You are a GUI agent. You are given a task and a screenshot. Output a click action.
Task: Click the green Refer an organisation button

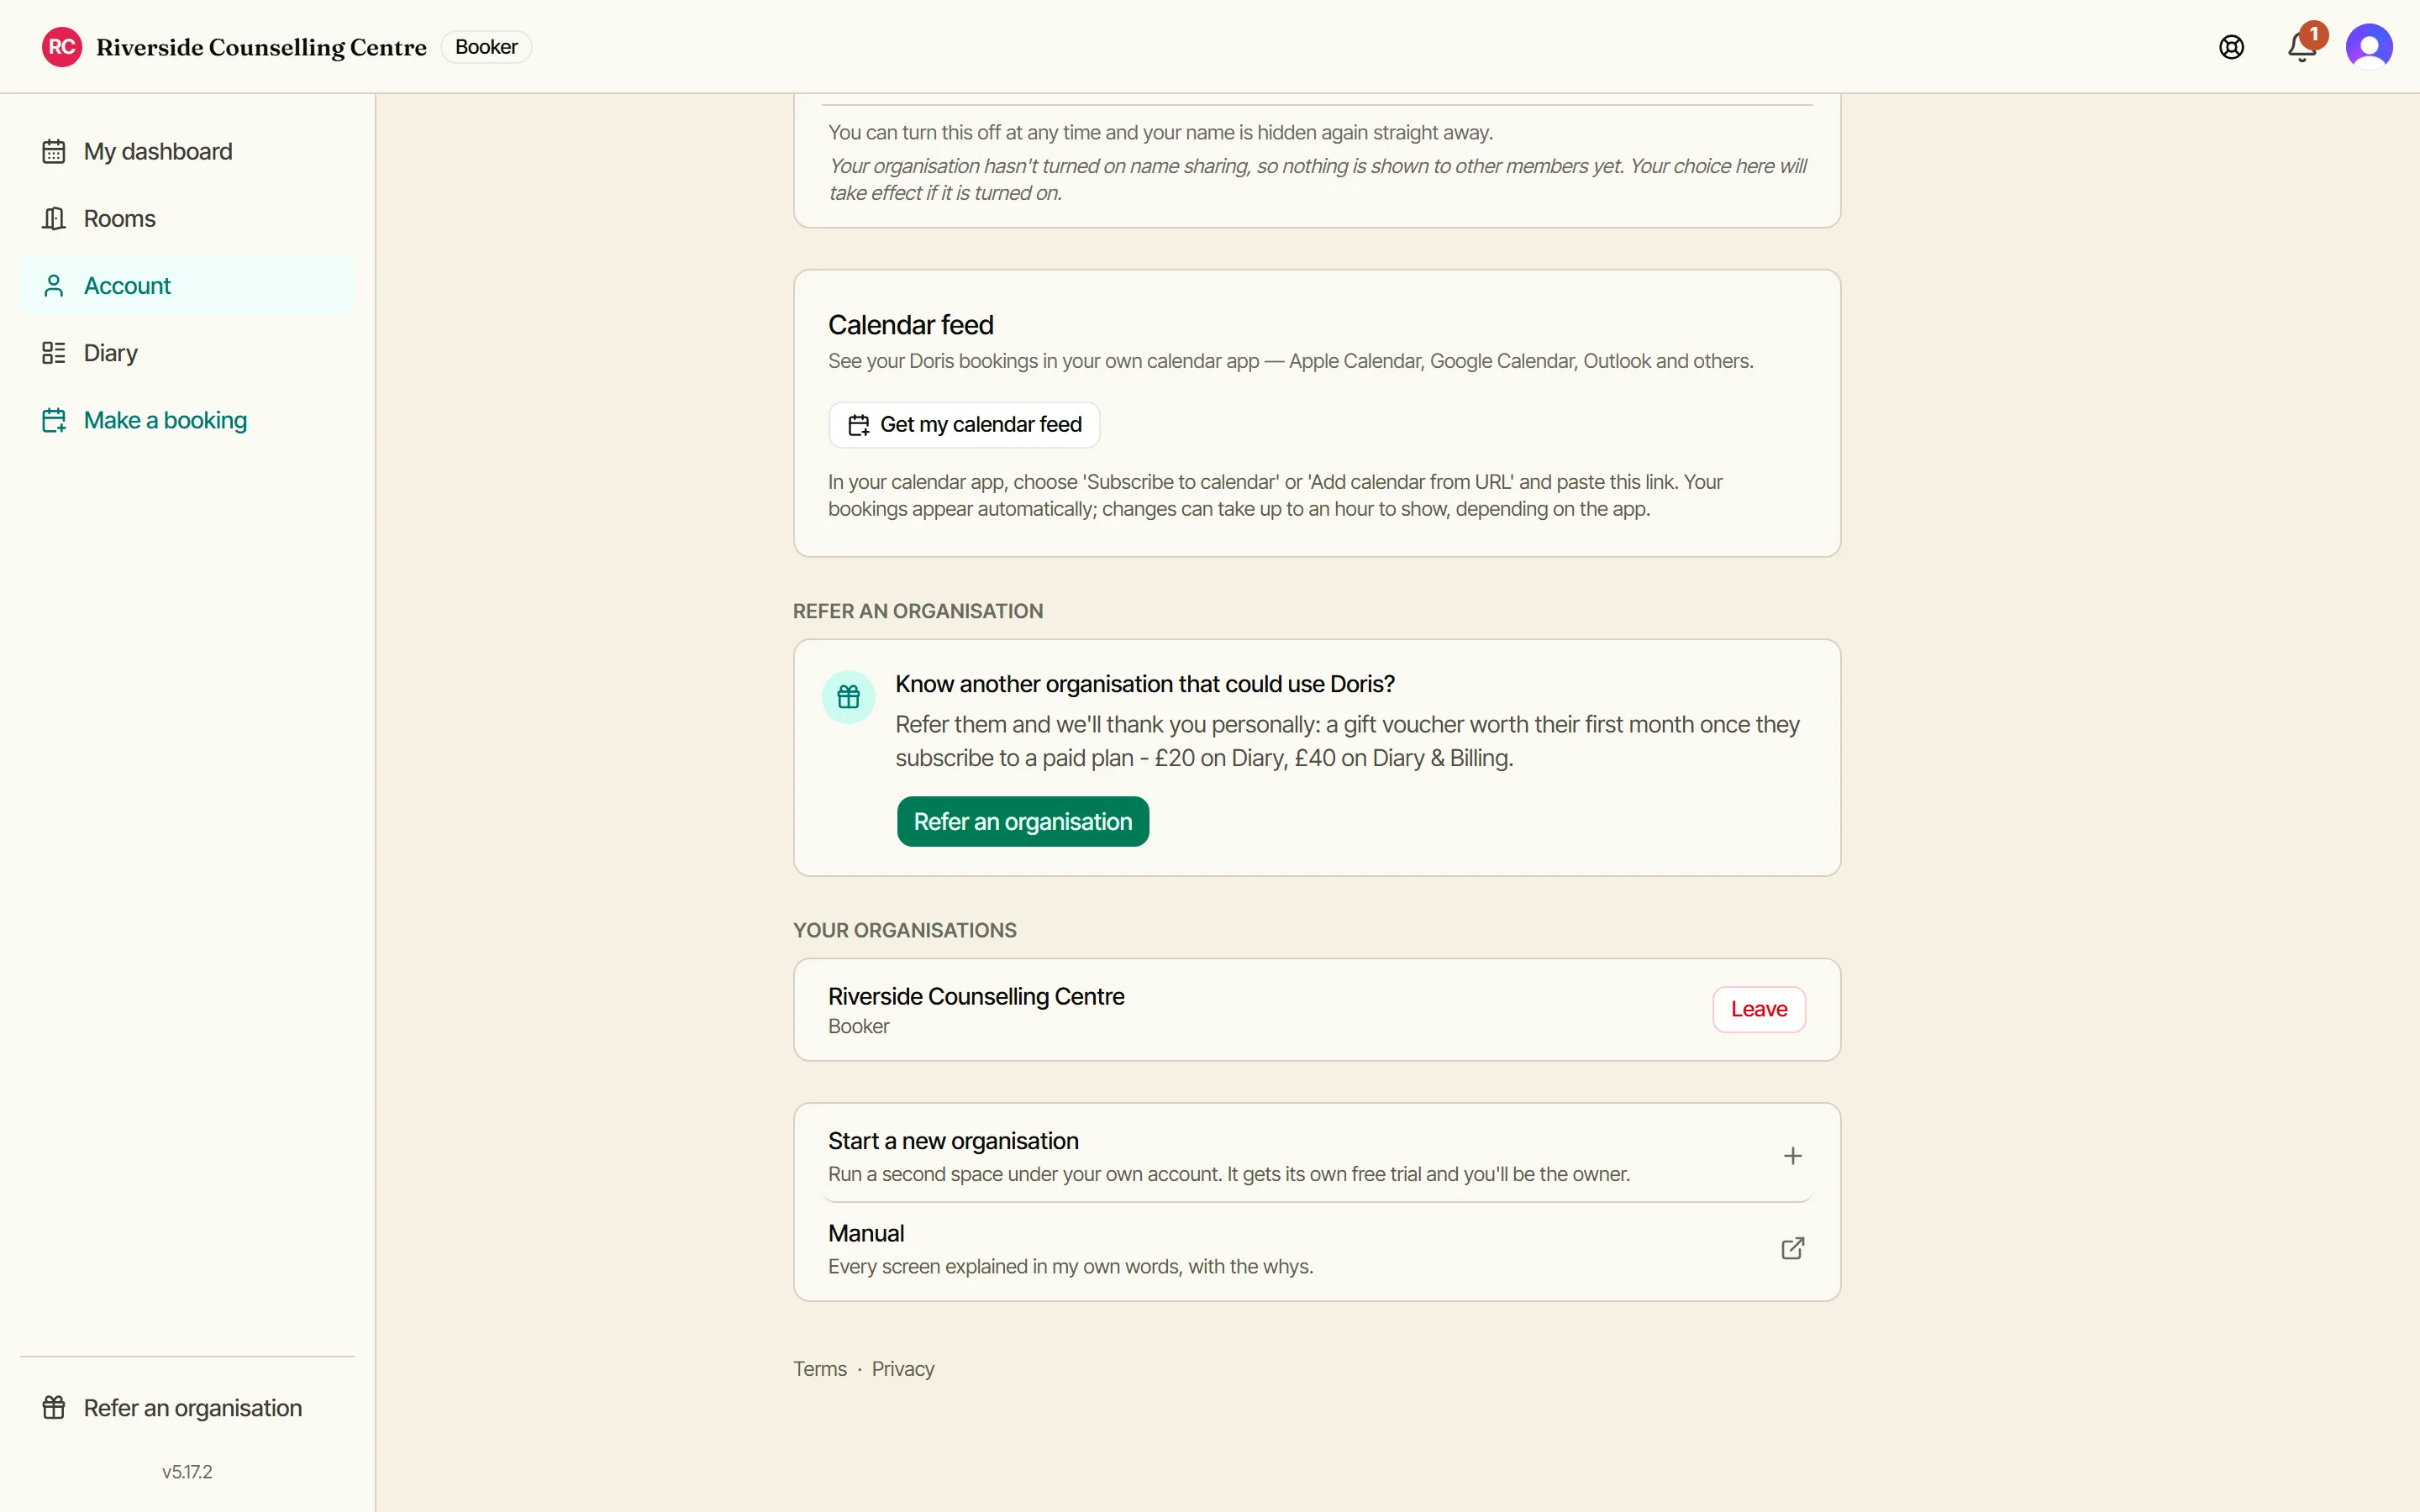pos(1023,822)
